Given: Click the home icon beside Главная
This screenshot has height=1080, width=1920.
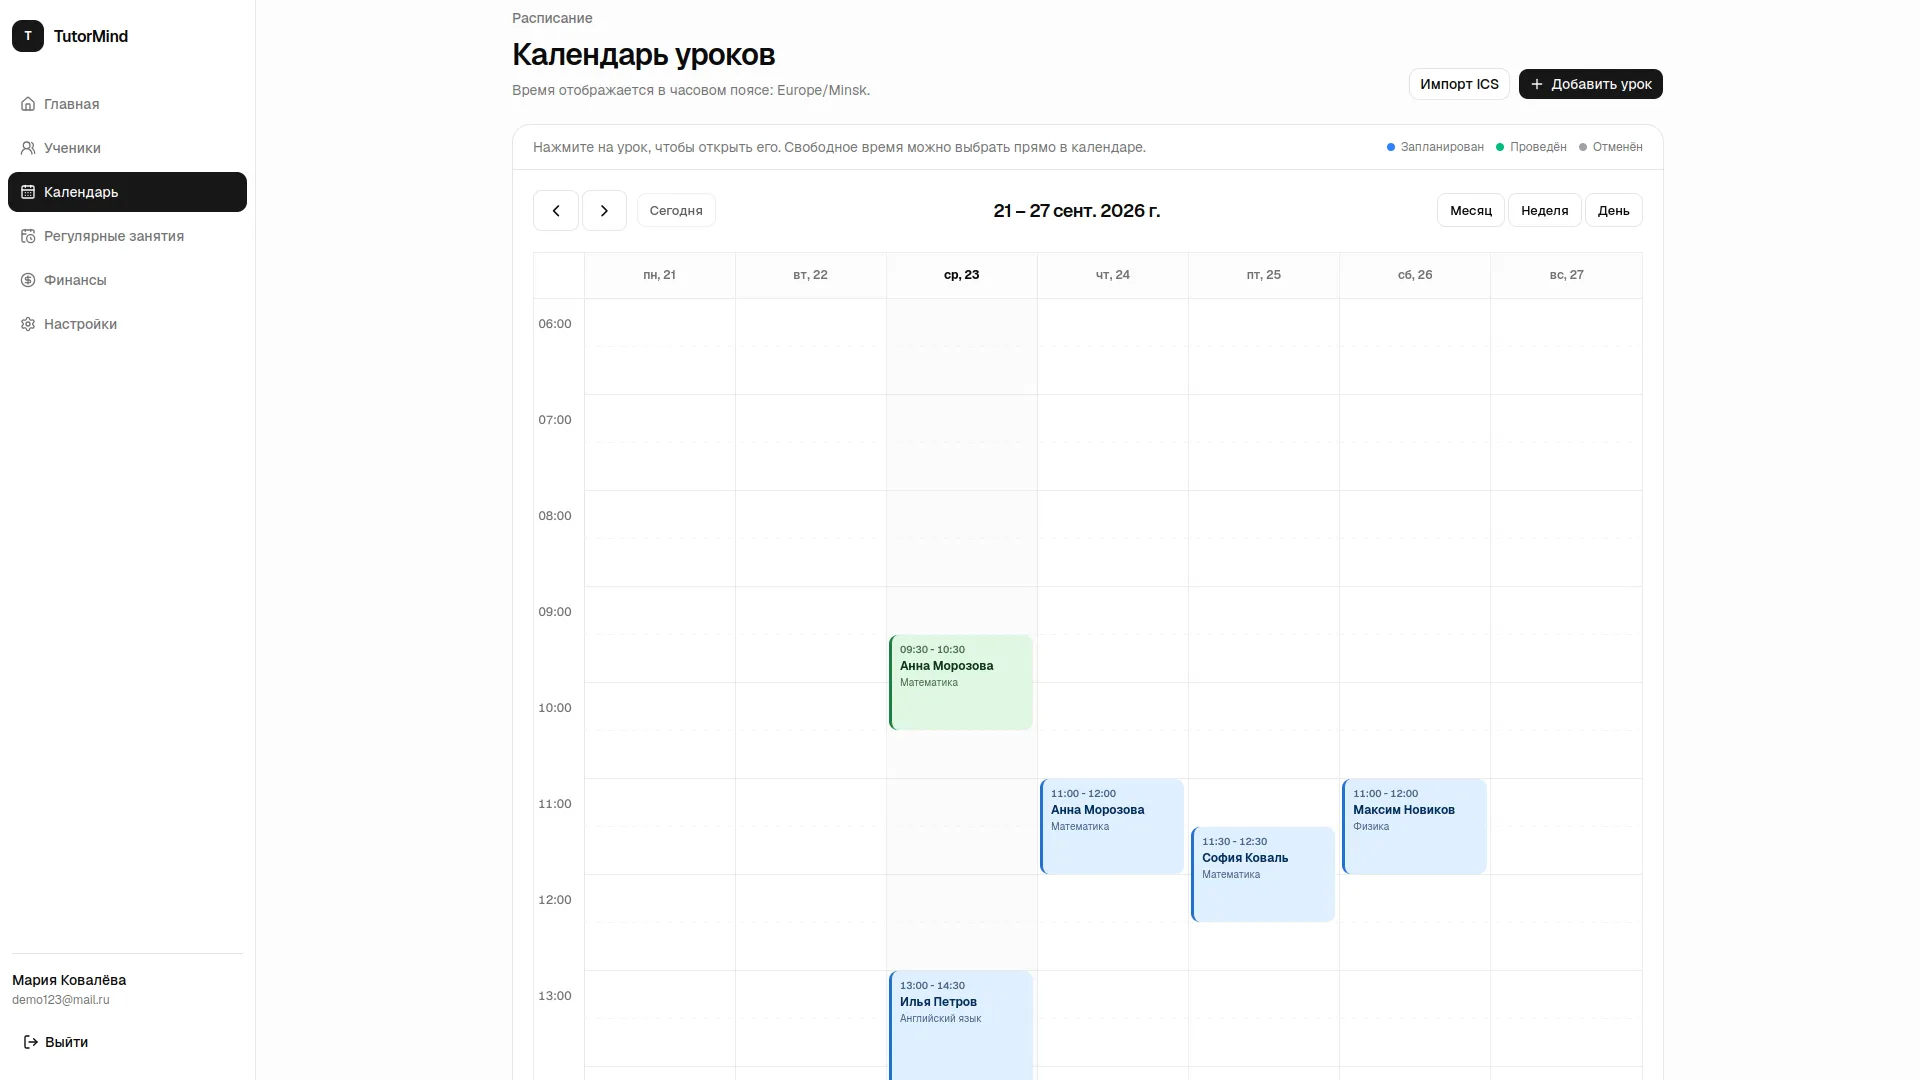Looking at the screenshot, I should pyautogui.click(x=28, y=104).
